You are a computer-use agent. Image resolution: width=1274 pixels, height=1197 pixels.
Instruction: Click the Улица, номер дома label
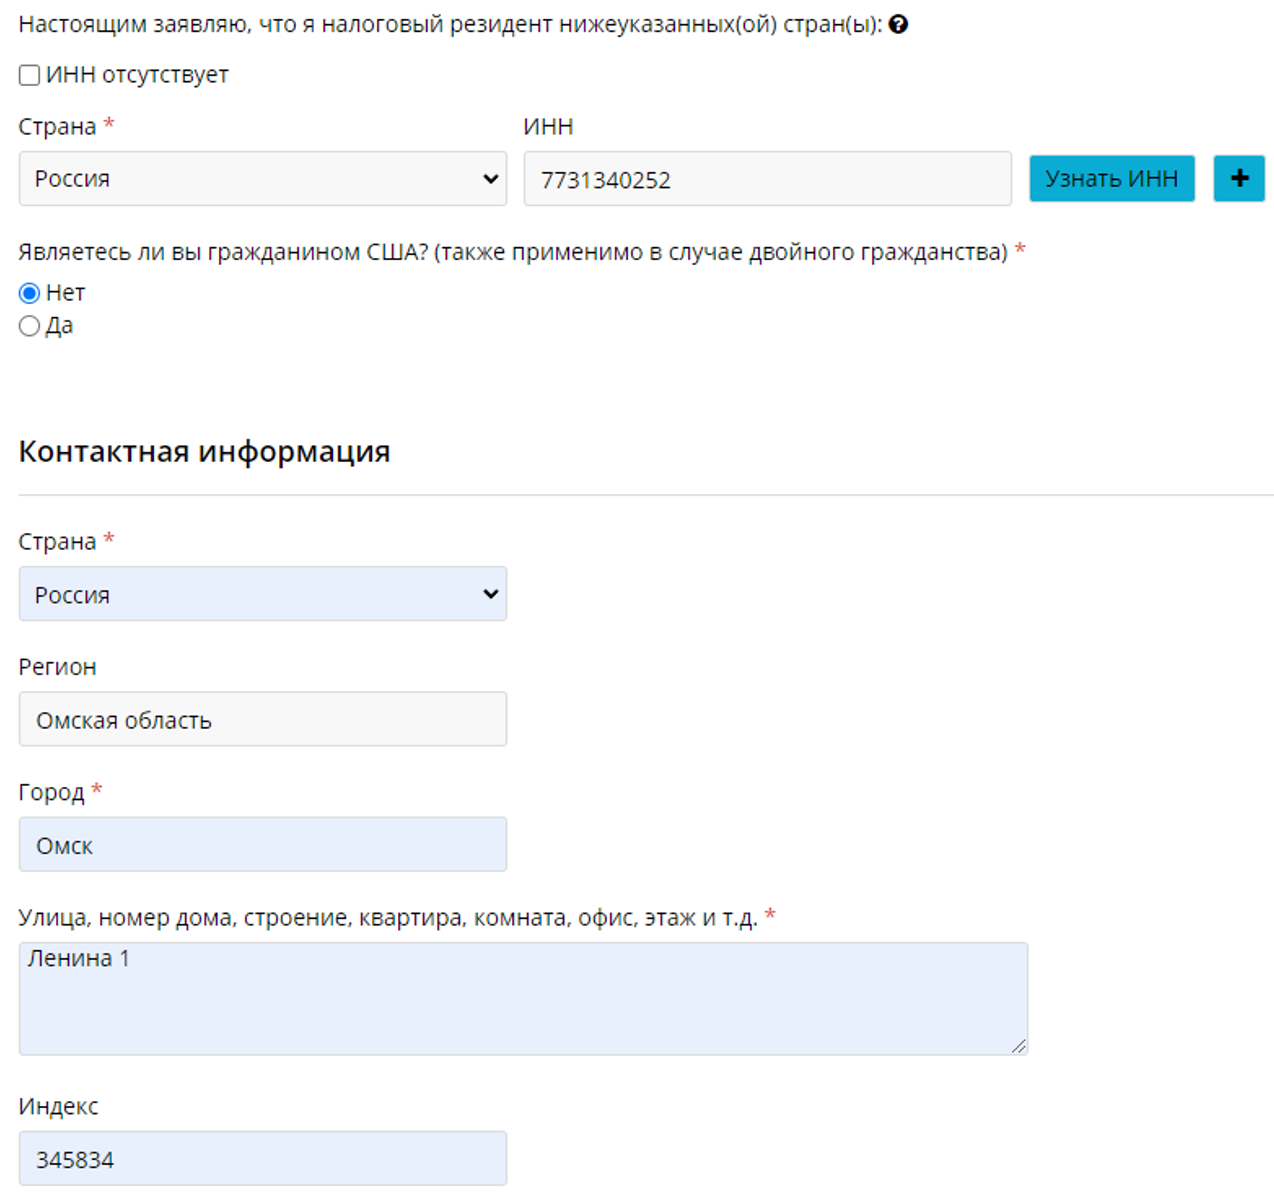click(388, 918)
